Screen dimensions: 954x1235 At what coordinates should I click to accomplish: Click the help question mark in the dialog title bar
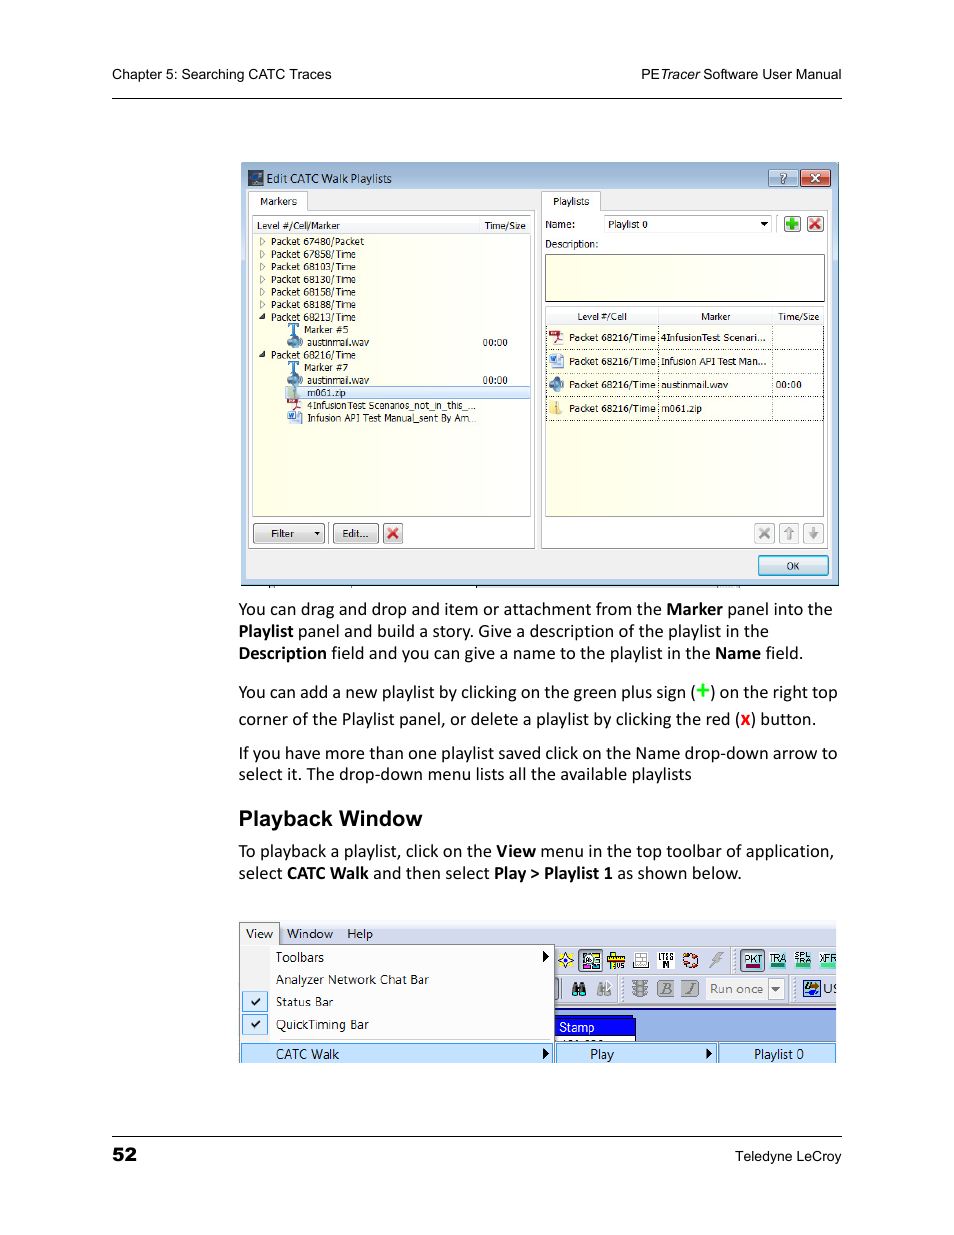click(782, 178)
